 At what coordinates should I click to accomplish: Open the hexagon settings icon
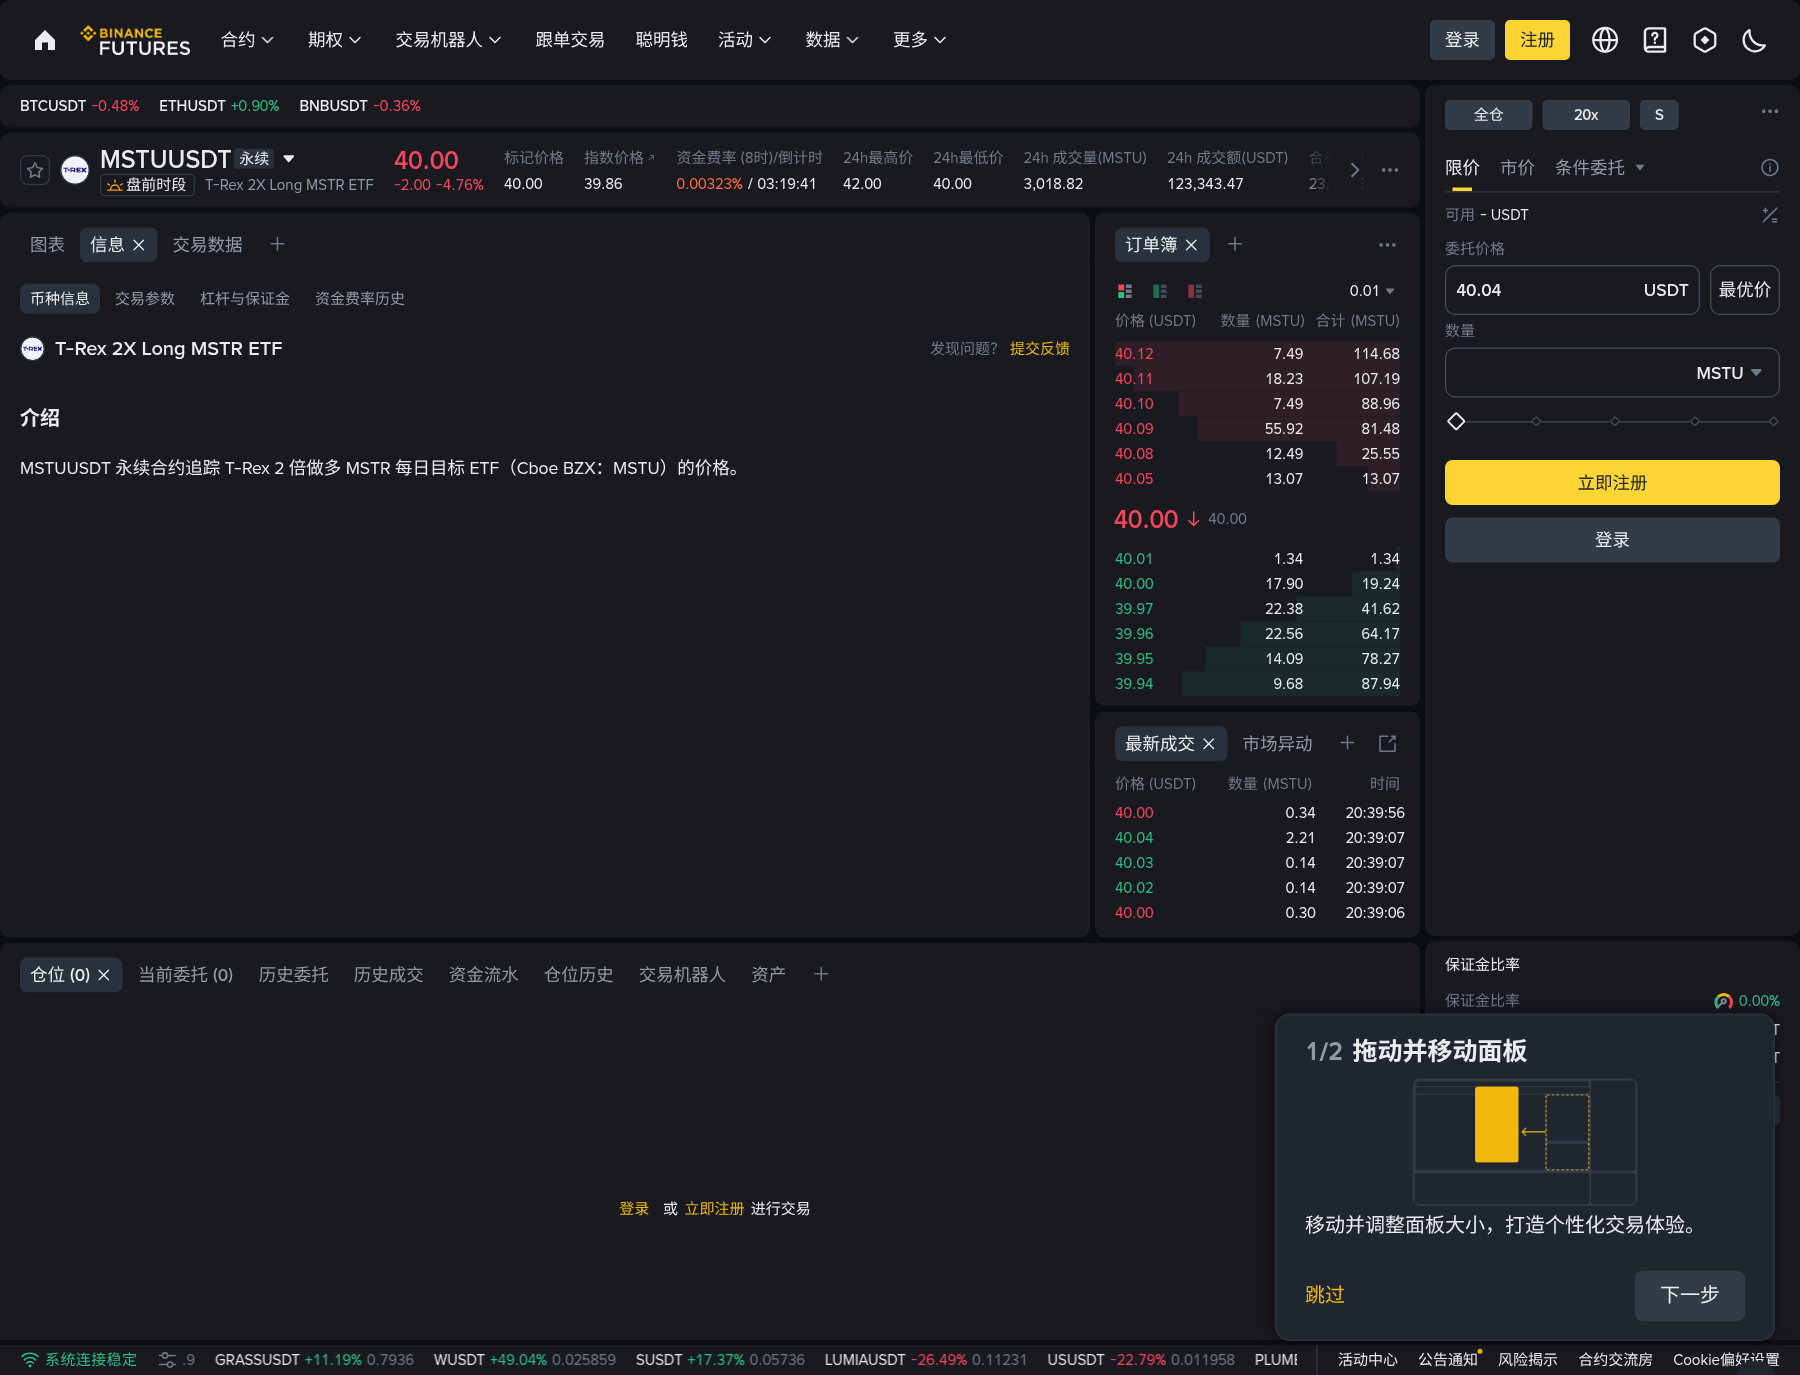1705,40
